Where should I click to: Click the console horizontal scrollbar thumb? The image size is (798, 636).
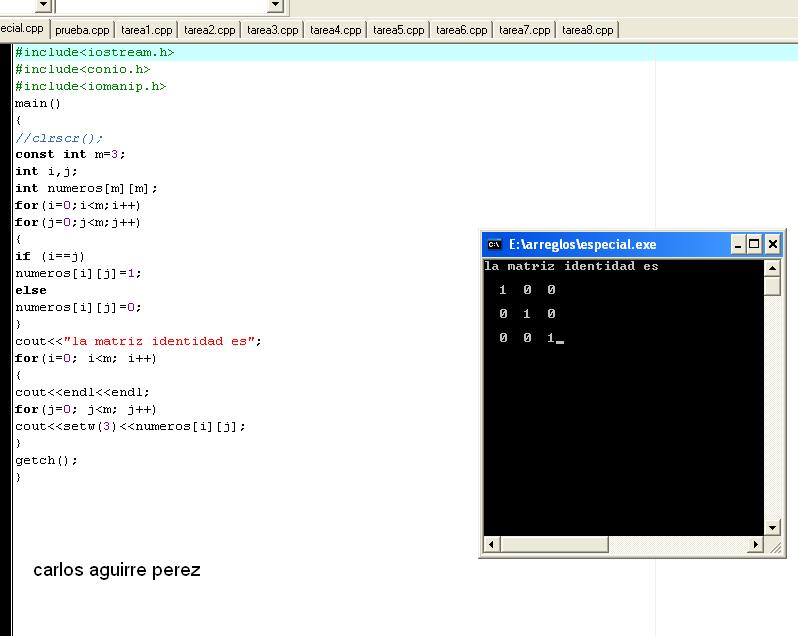pos(554,544)
